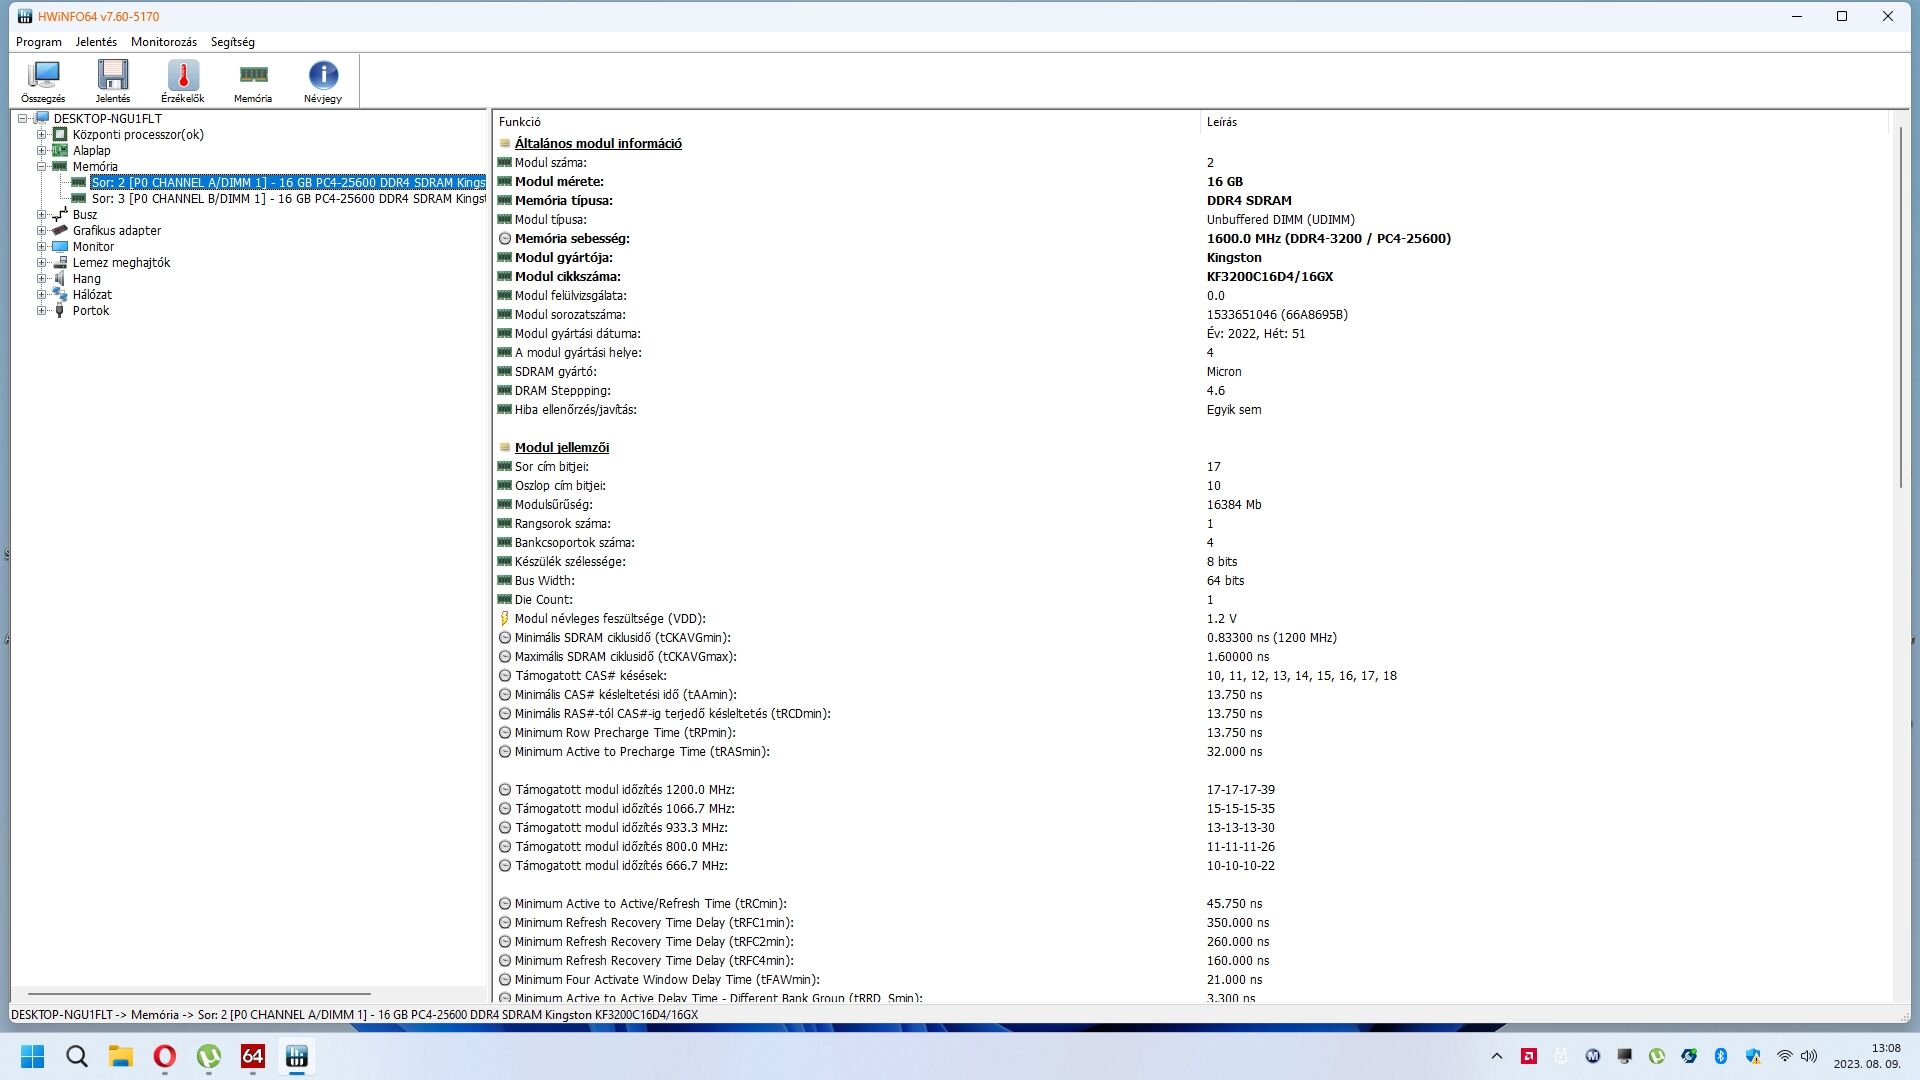Select the Memória sebesség row
The width and height of the screenshot is (1920, 1080).
point(1194,238)
